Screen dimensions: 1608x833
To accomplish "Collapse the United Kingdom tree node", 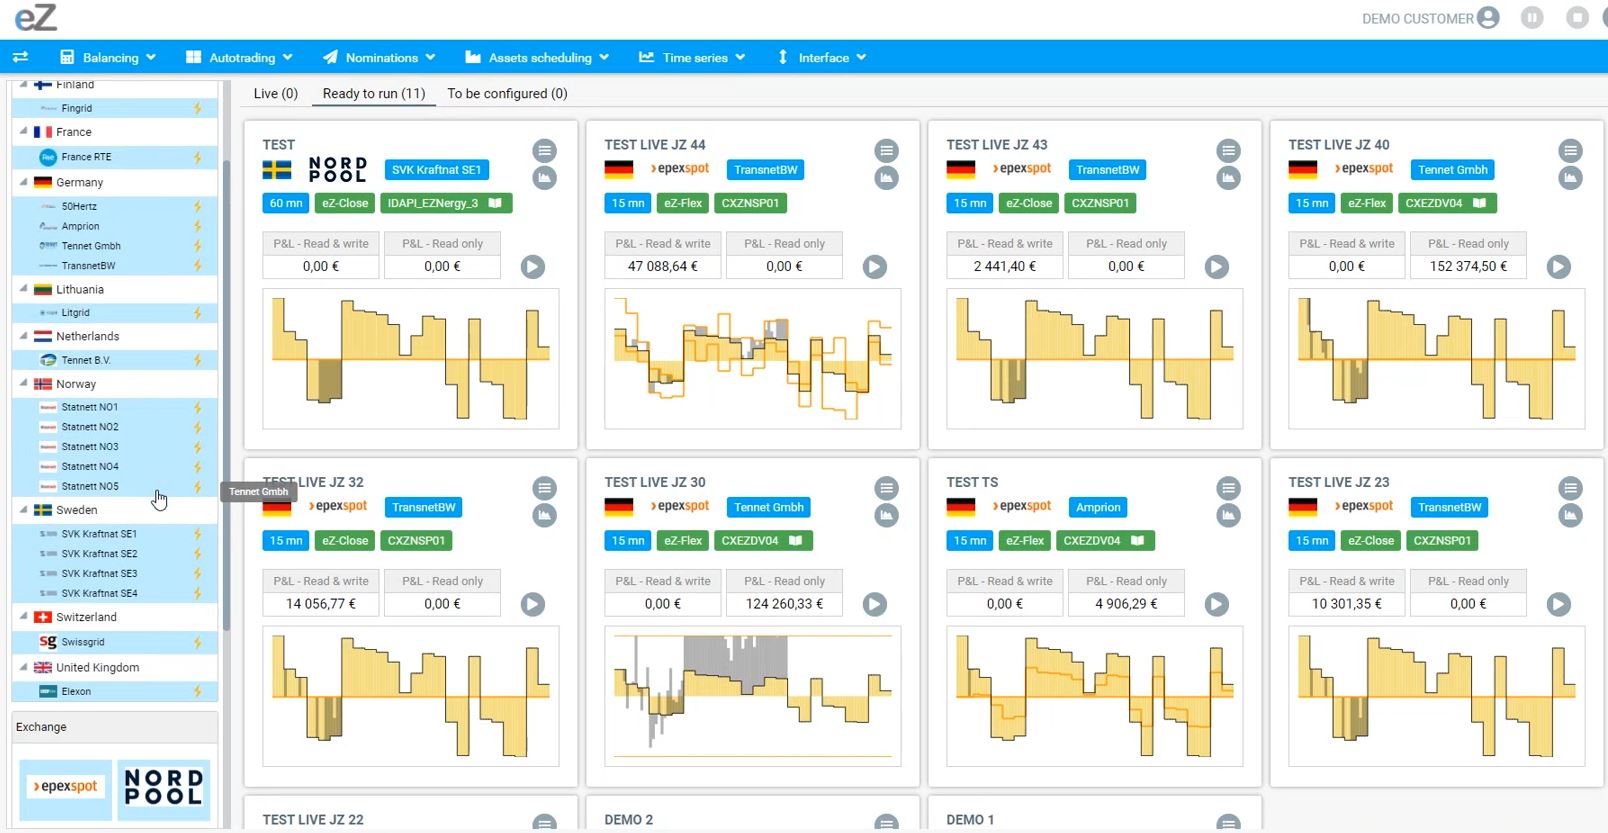I will [x=23, y=667].
